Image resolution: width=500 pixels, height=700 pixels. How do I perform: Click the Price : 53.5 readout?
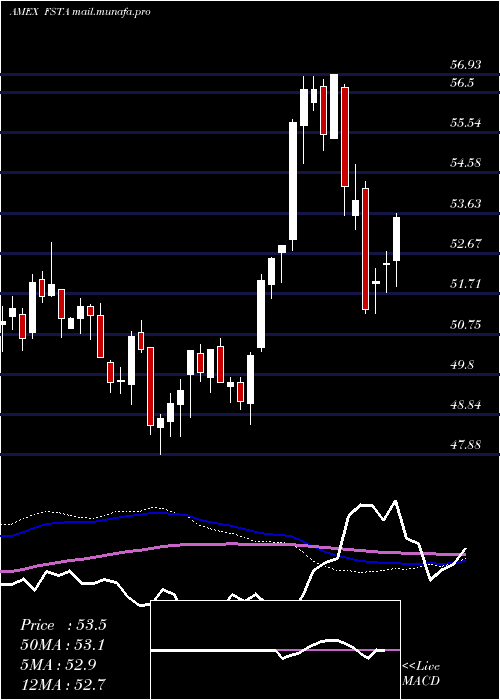[63, 625]
